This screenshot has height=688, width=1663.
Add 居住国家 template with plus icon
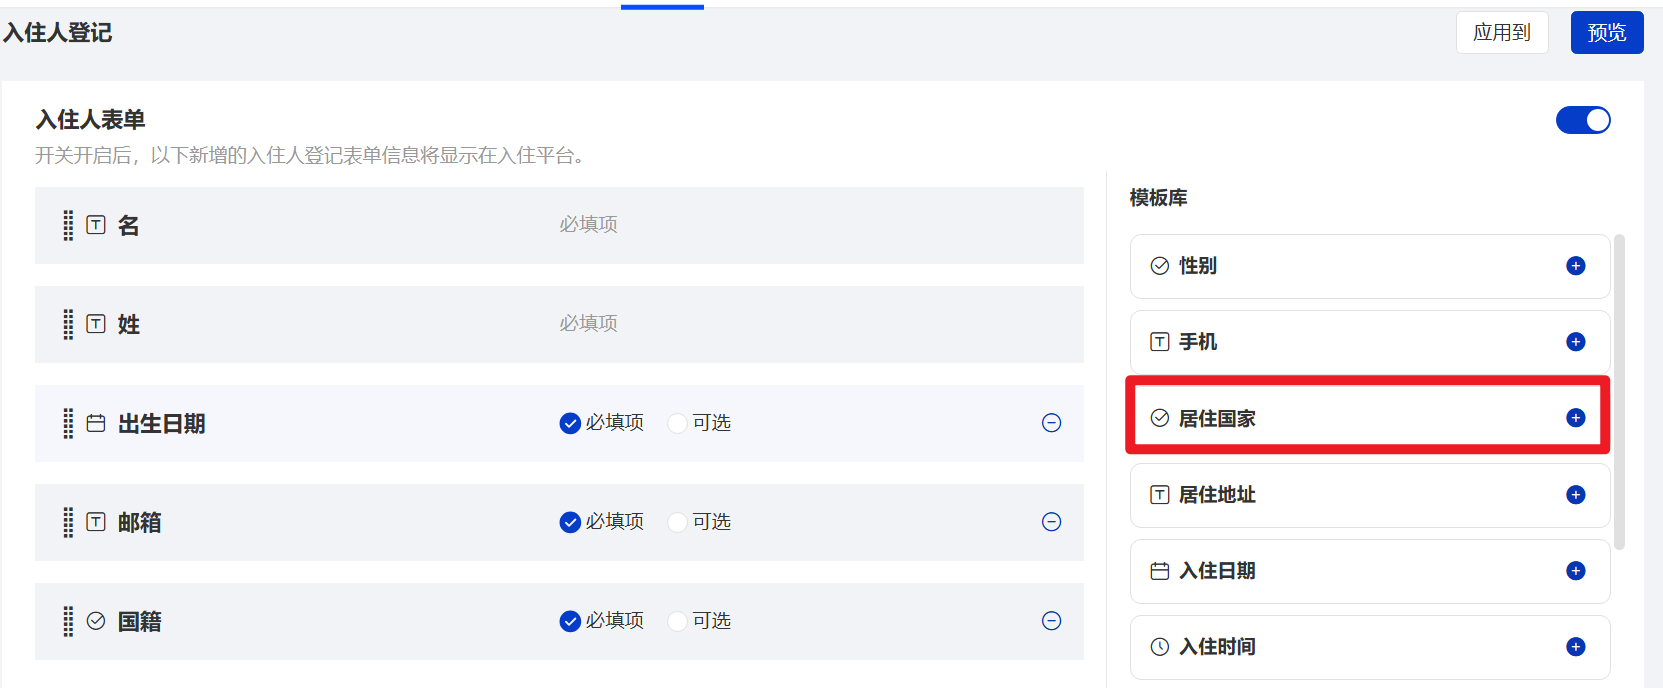click(x=1575, y=418)
